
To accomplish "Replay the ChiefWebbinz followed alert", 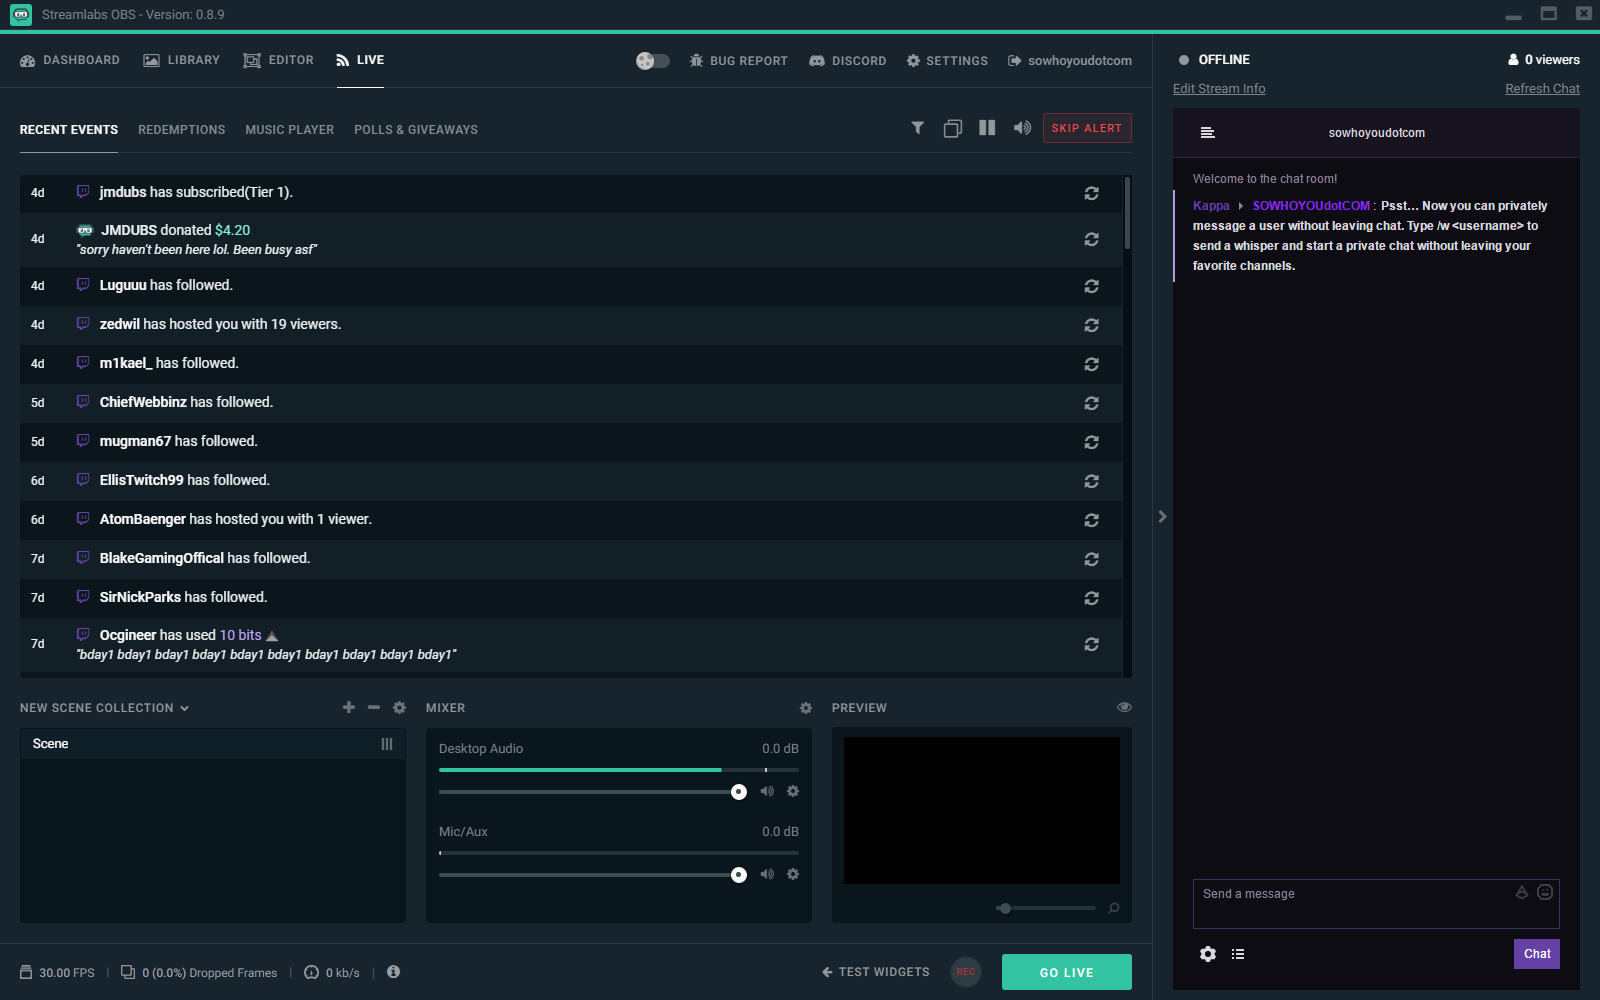I will pyautogui.click(x=1092, y=403).
